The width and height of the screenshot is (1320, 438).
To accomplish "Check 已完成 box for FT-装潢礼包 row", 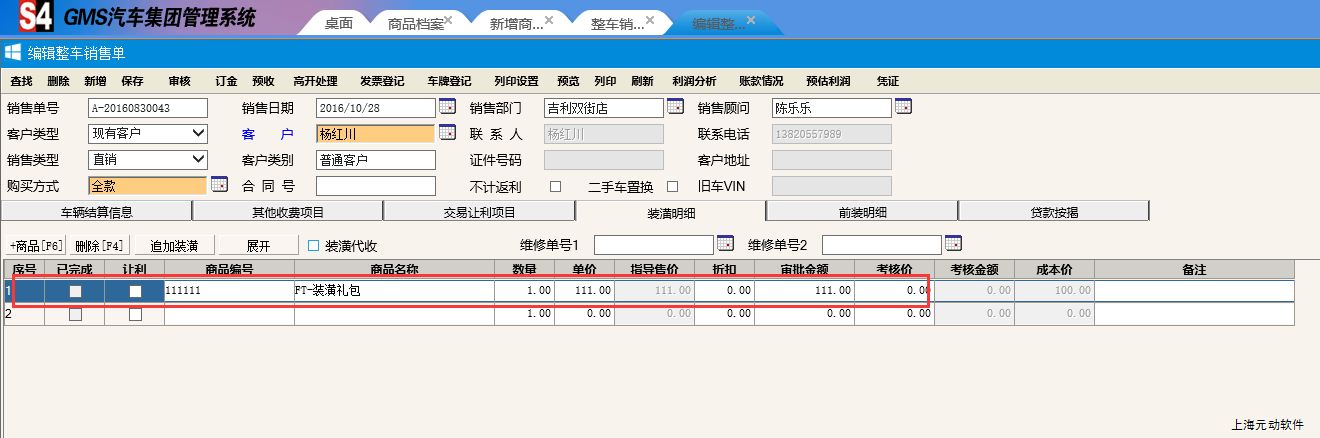I will [x=75, y=291].
